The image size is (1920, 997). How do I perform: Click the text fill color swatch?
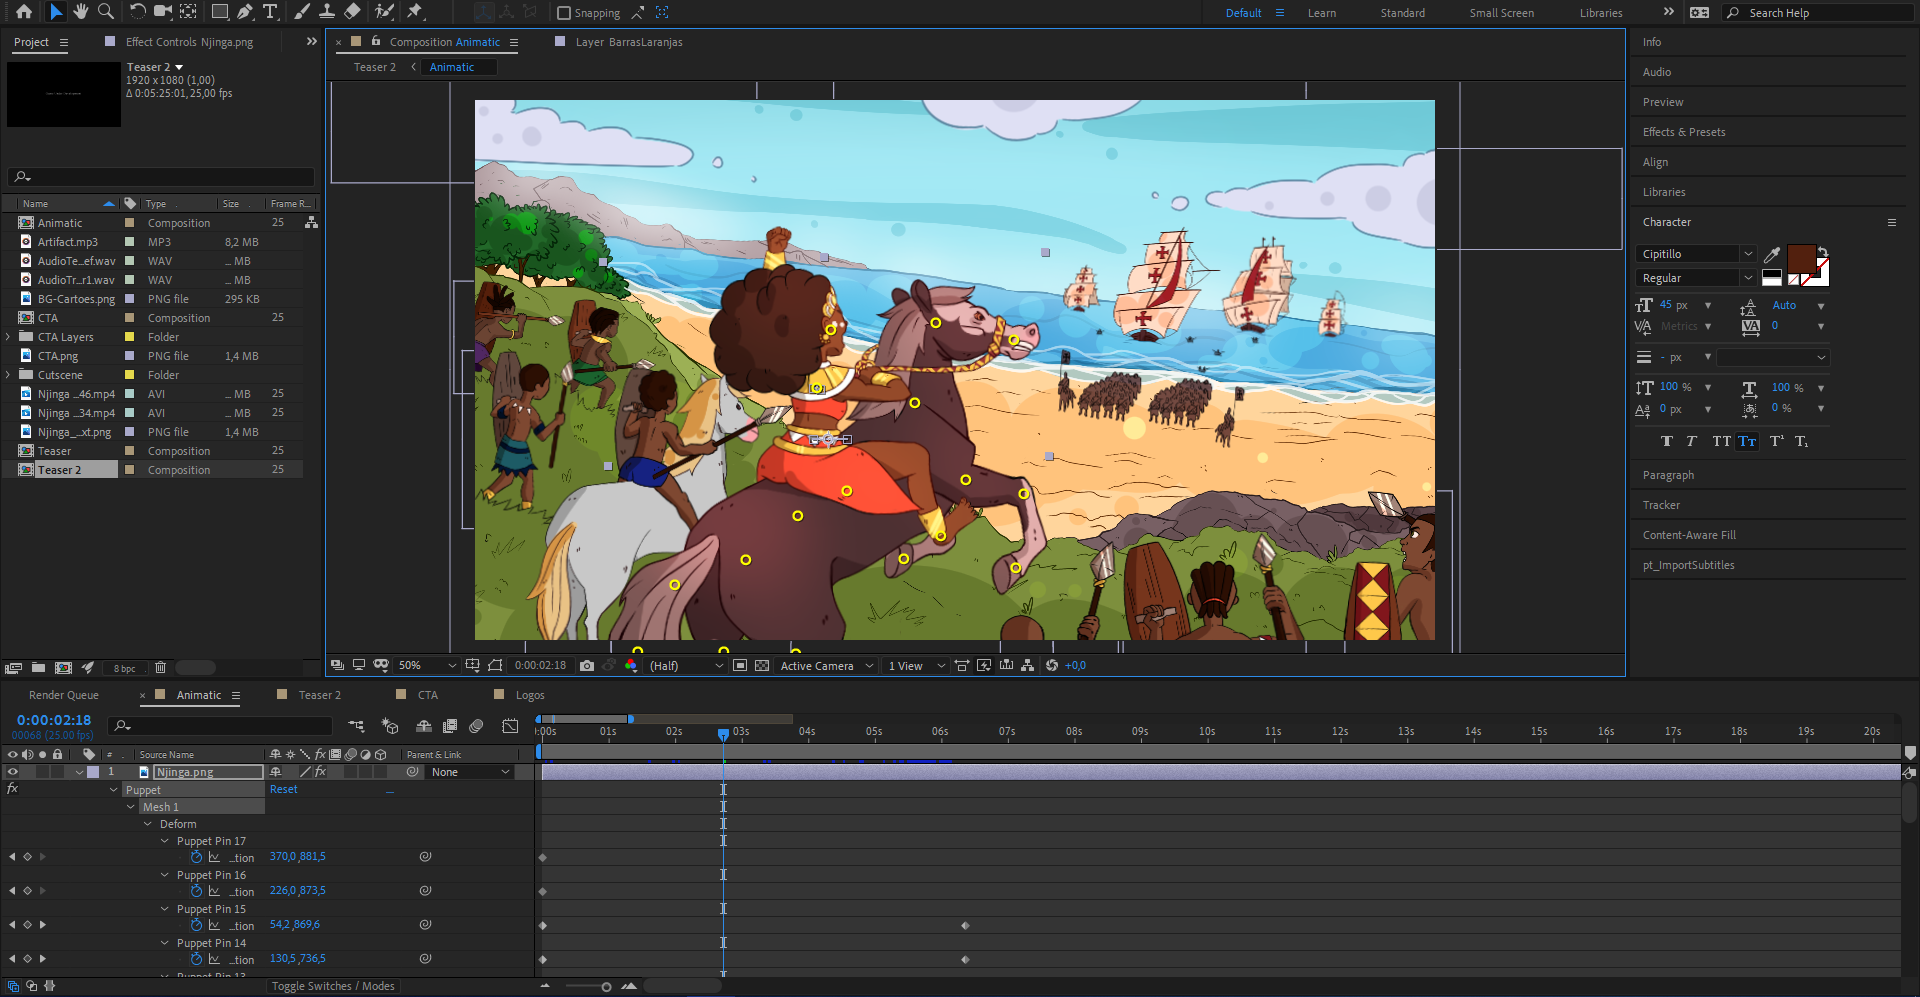pyautogui.click(x=1801, y=258)
